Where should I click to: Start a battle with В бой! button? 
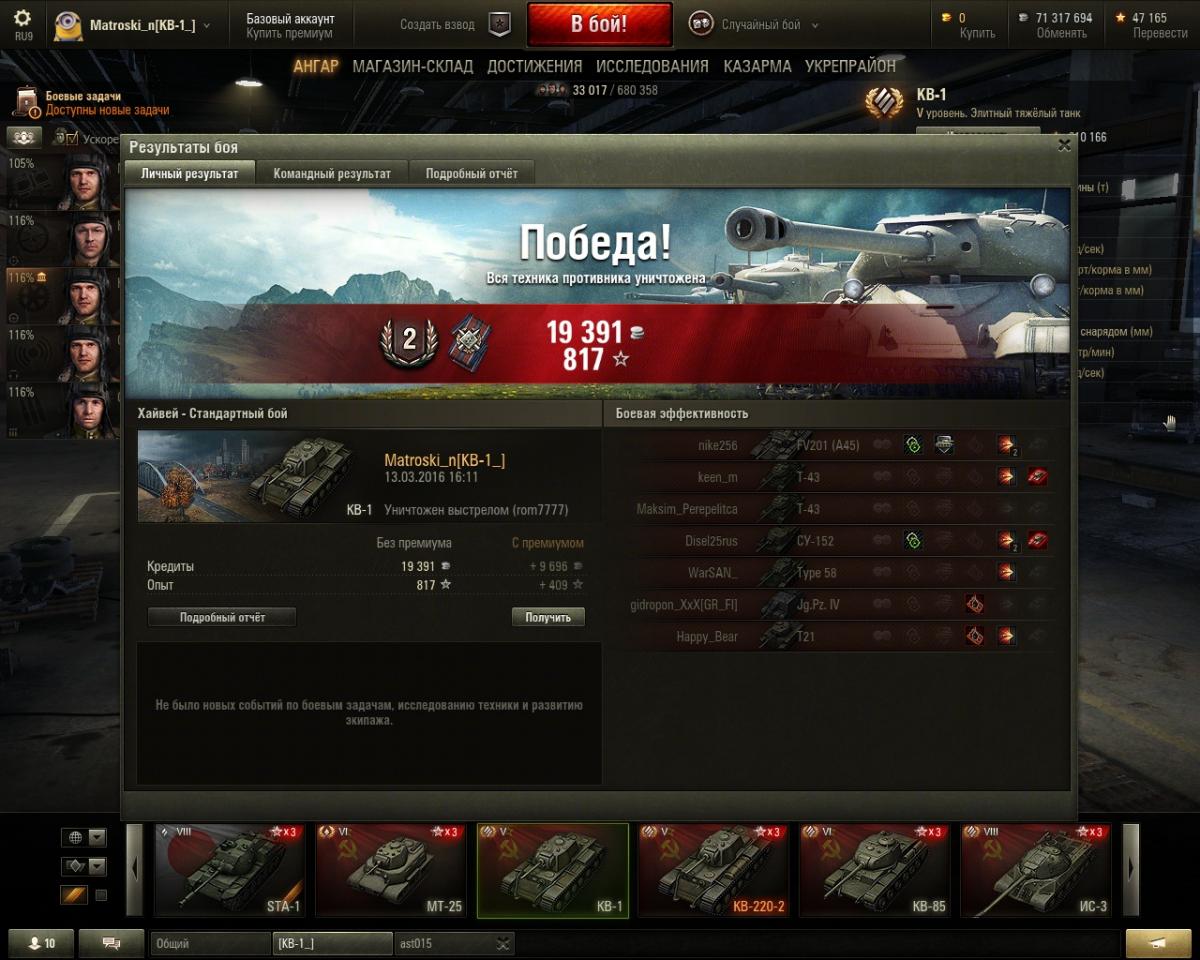point(600,24)
